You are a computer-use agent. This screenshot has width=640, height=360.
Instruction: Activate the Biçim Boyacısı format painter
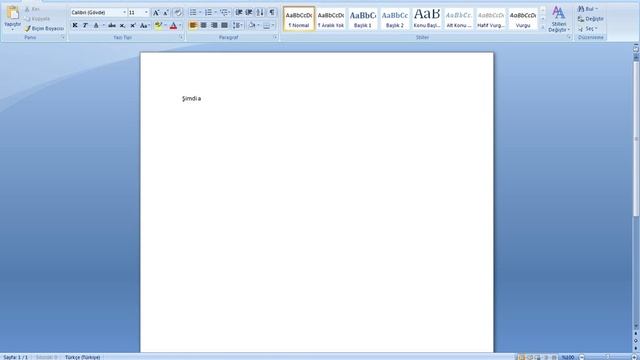click(x=44, y=29)
